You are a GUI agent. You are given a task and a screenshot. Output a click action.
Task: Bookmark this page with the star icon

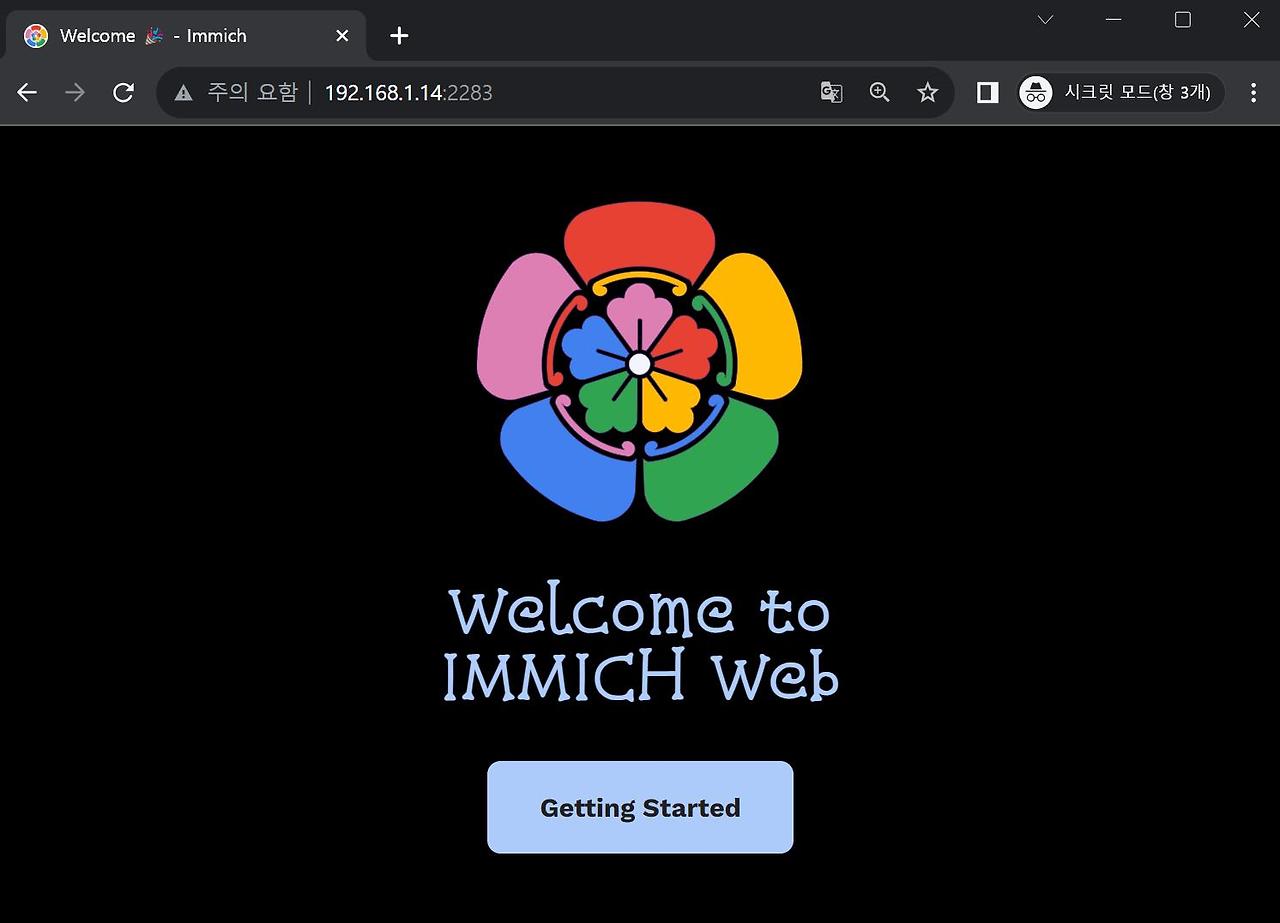tap(928, 93)
